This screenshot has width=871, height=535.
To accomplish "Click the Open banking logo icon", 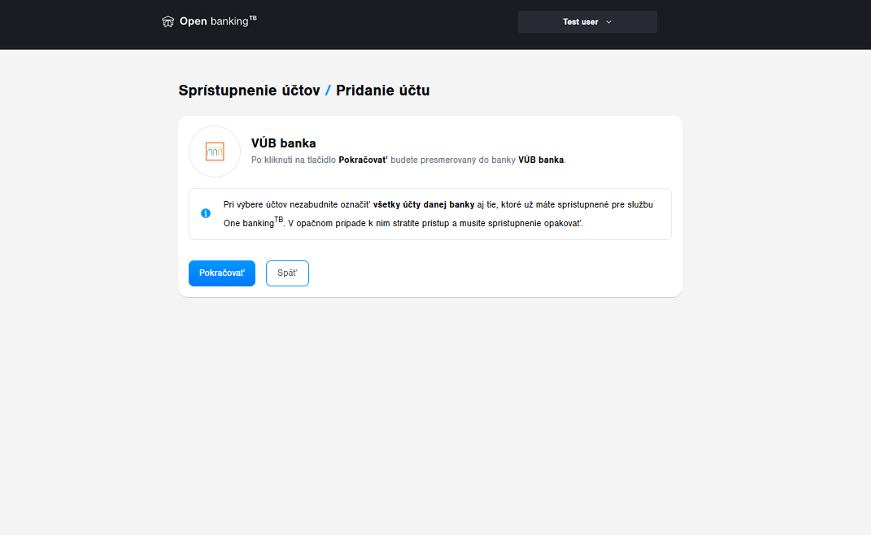I will (168, 22).
